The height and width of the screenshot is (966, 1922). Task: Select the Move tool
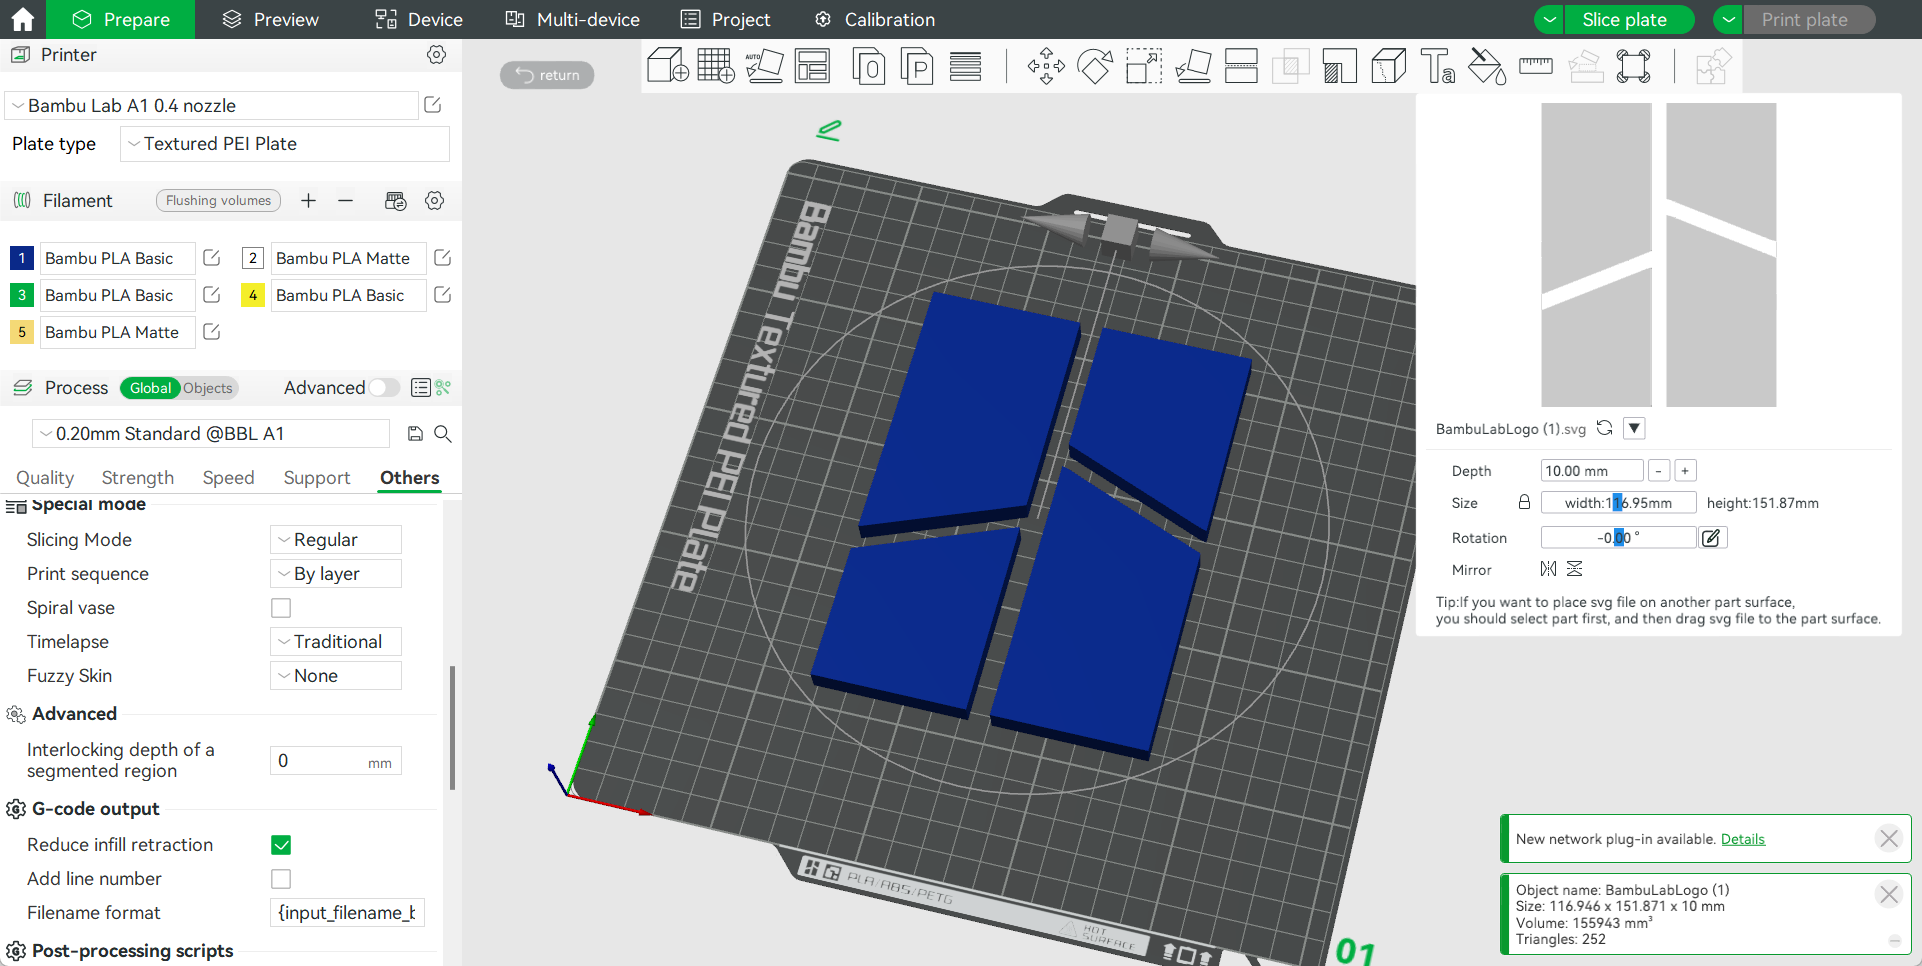1046,66
